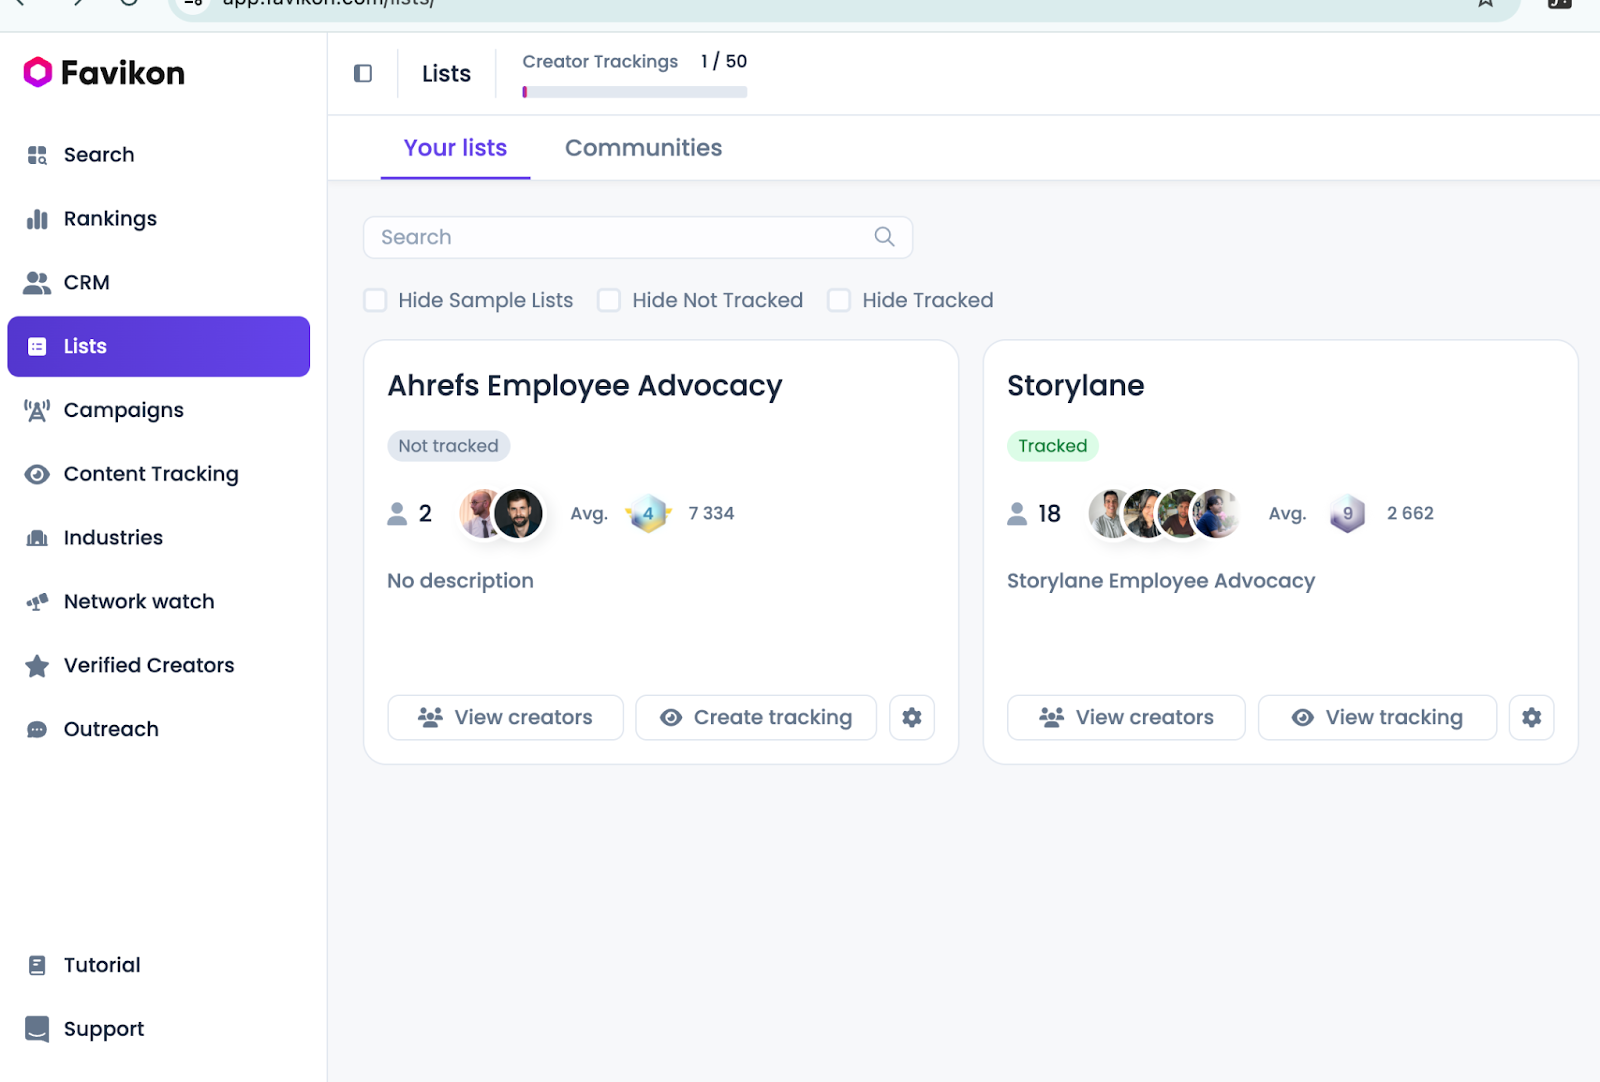Click the Favikon logo

(x=104, y=73)
